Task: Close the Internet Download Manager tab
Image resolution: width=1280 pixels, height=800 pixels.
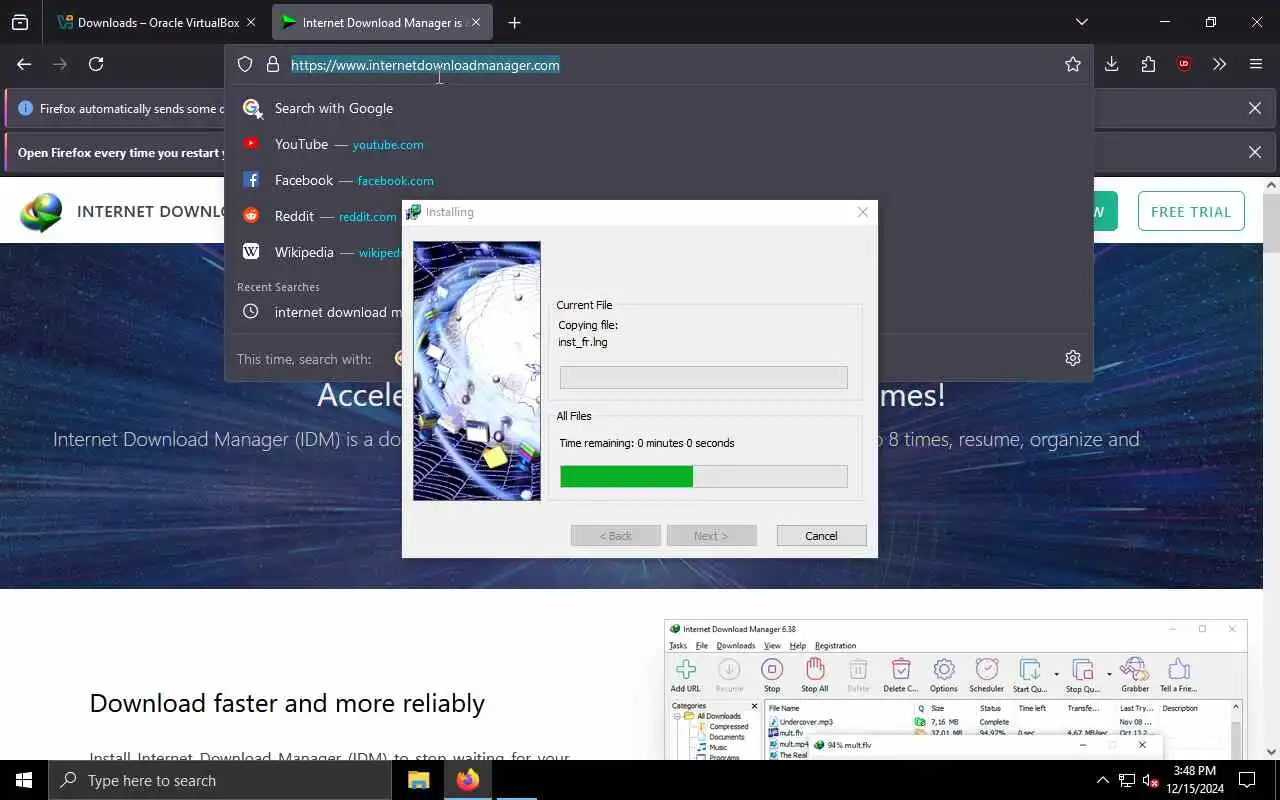Action: pos(476,22)
